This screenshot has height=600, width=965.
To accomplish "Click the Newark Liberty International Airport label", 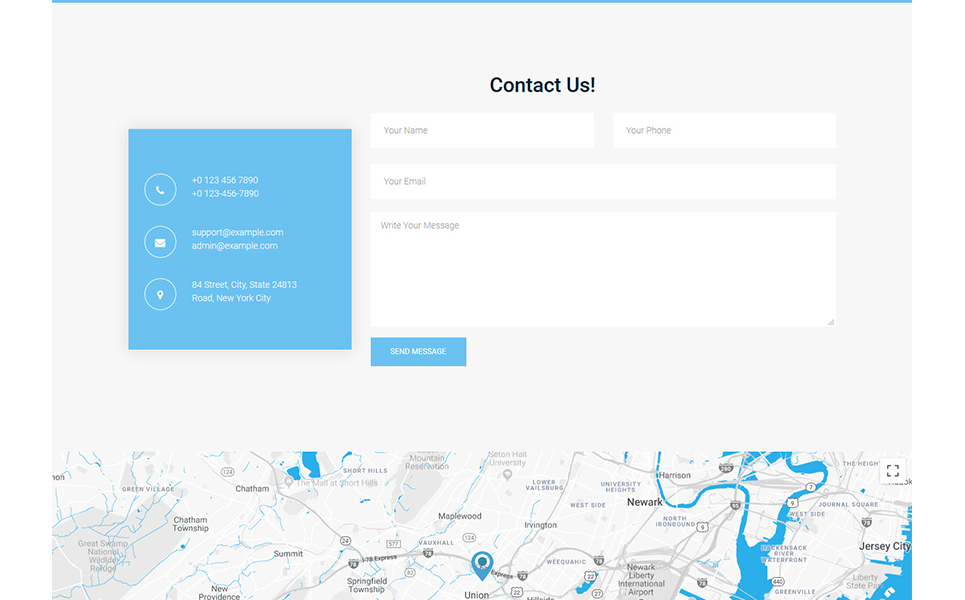I will [x=641, y=580].
